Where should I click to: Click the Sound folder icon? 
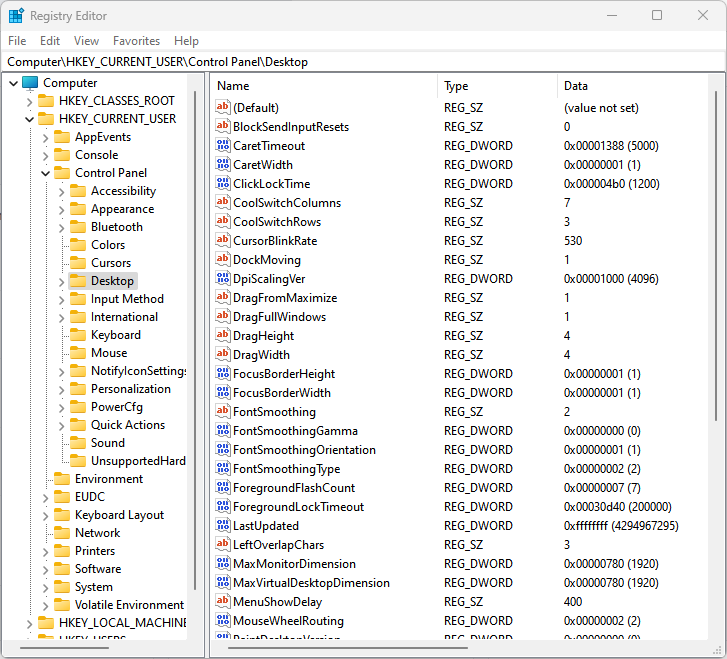[x=78, y=443]
